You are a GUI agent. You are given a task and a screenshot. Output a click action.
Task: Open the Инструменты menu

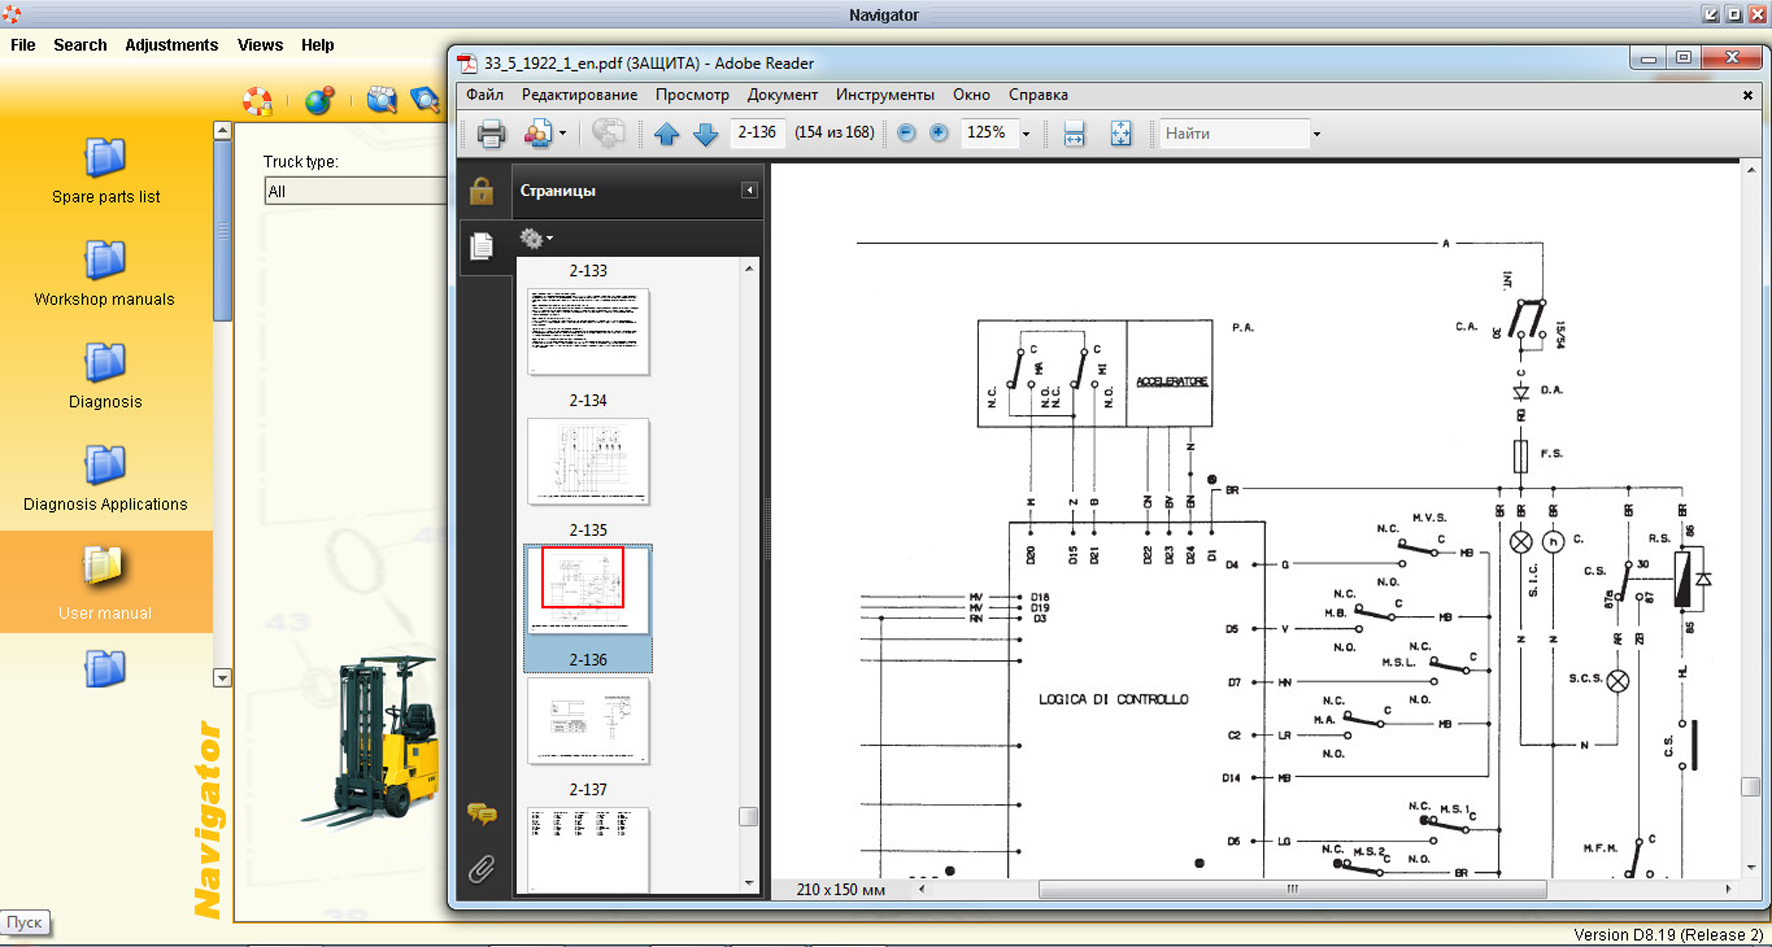tap(884, 95)
